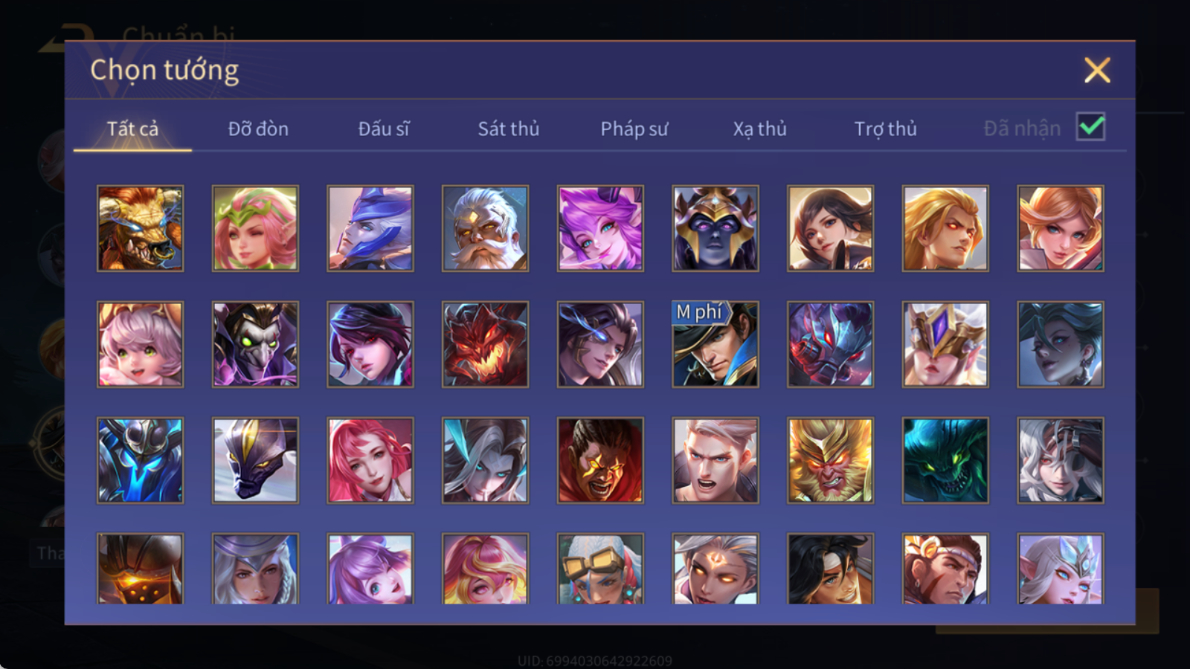This screenshot has width=1190, height=669.
Task: Toggle the Đã nhận checkbox
Action: (x=1091, y=127)
